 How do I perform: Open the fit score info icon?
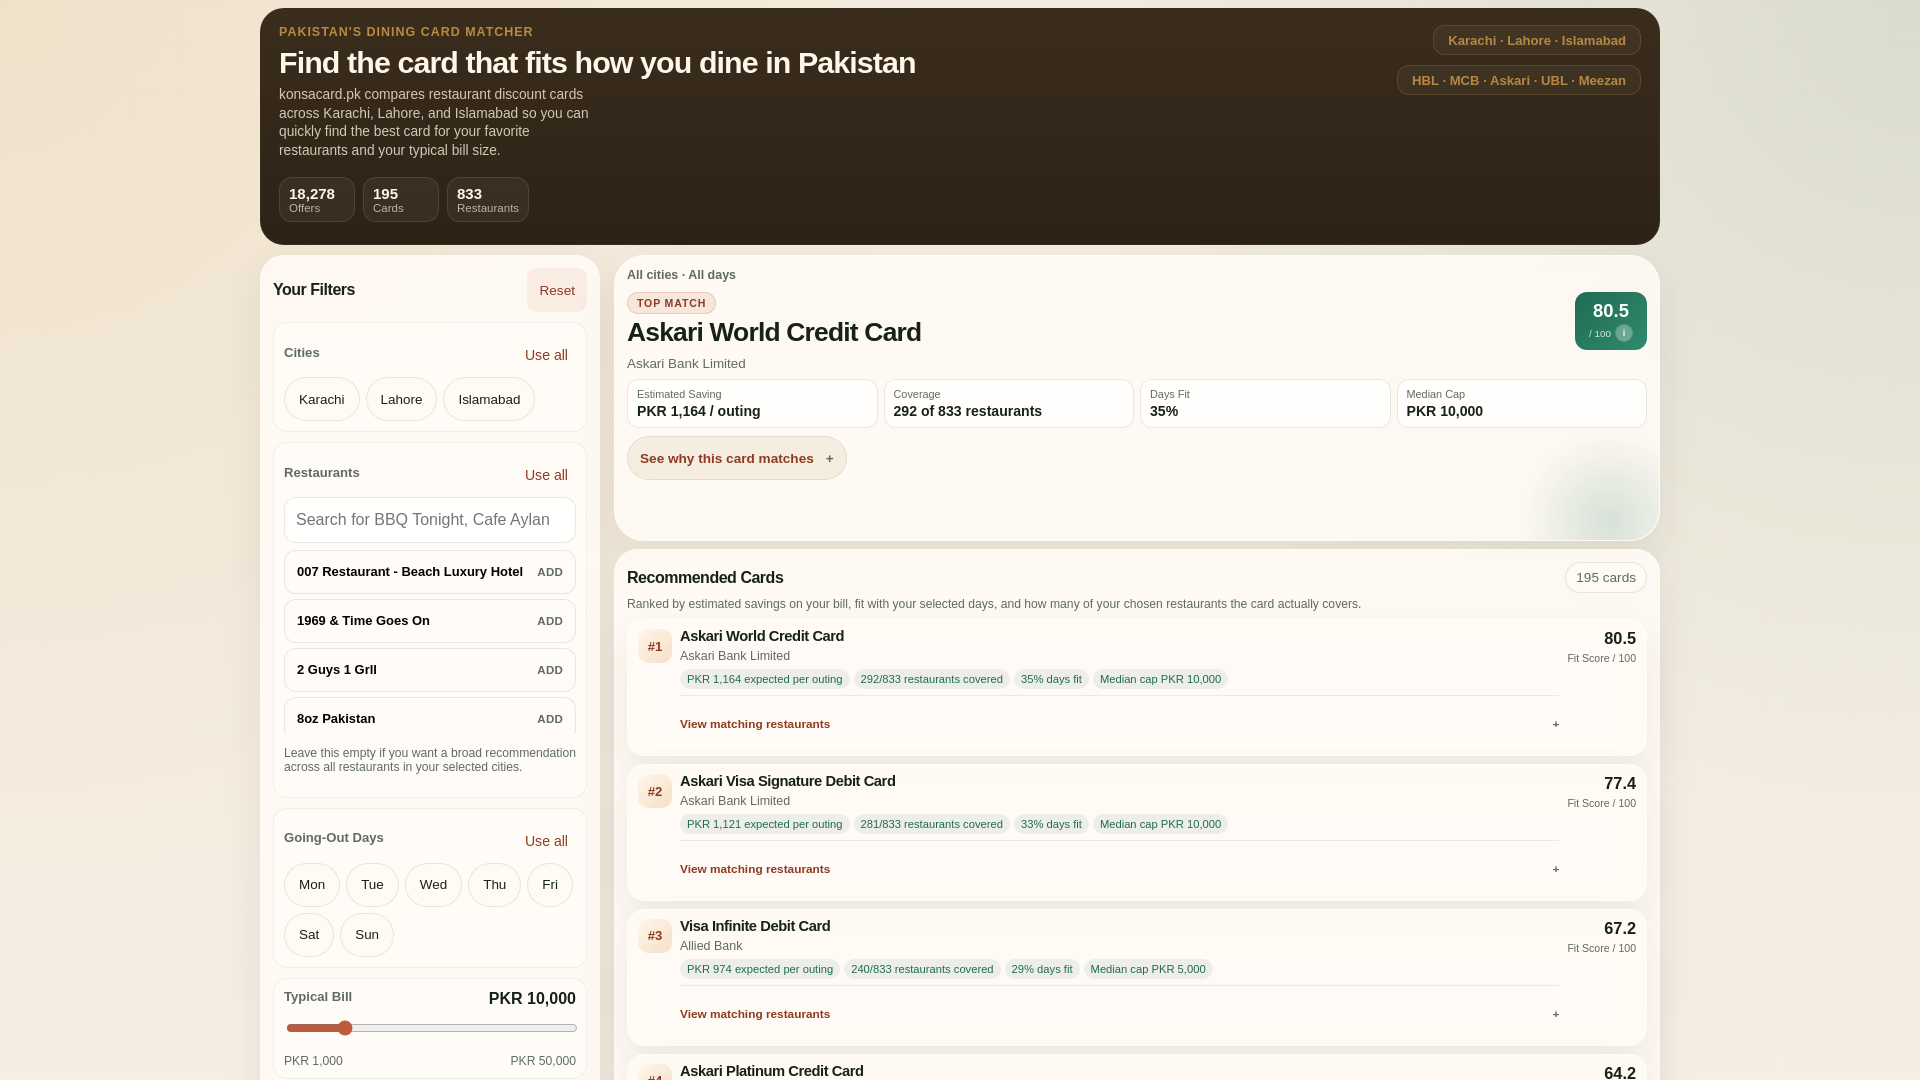pos(1624,333)
